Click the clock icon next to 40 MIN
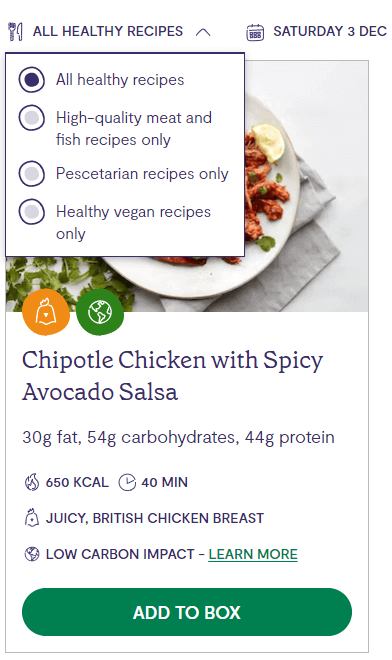 127,482
